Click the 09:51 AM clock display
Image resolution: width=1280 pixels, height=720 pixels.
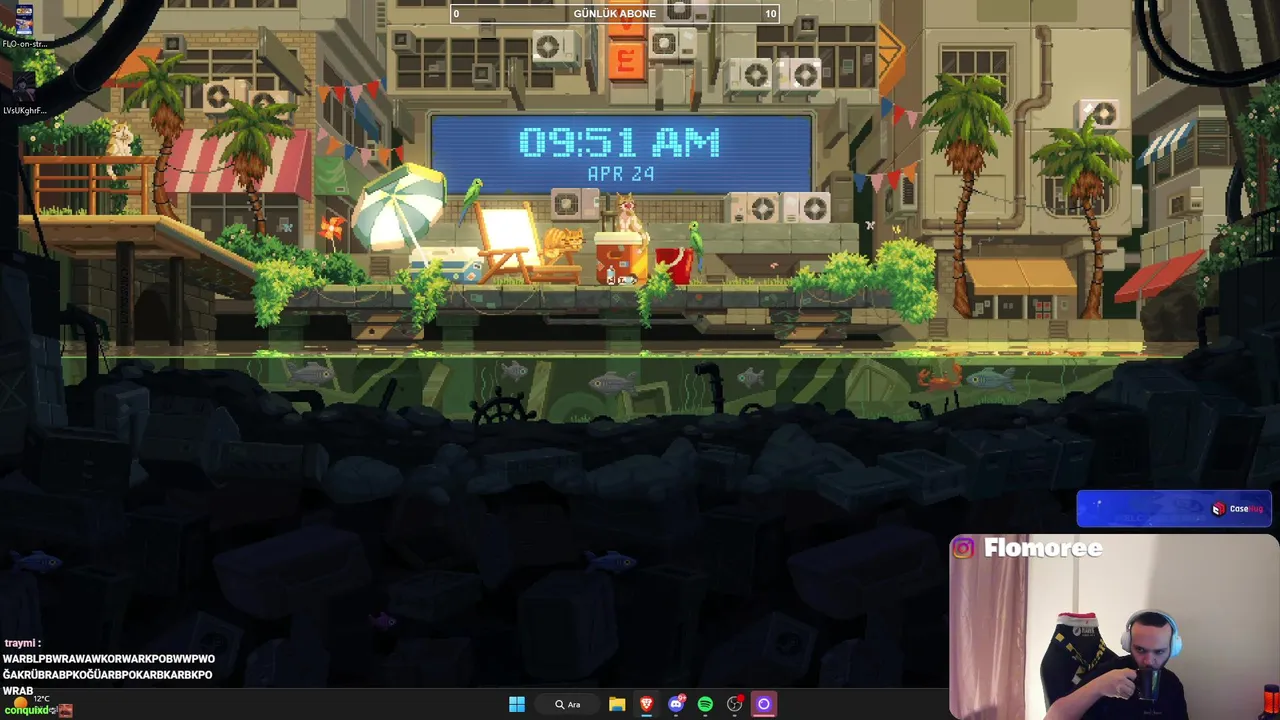tap(620, 143)
